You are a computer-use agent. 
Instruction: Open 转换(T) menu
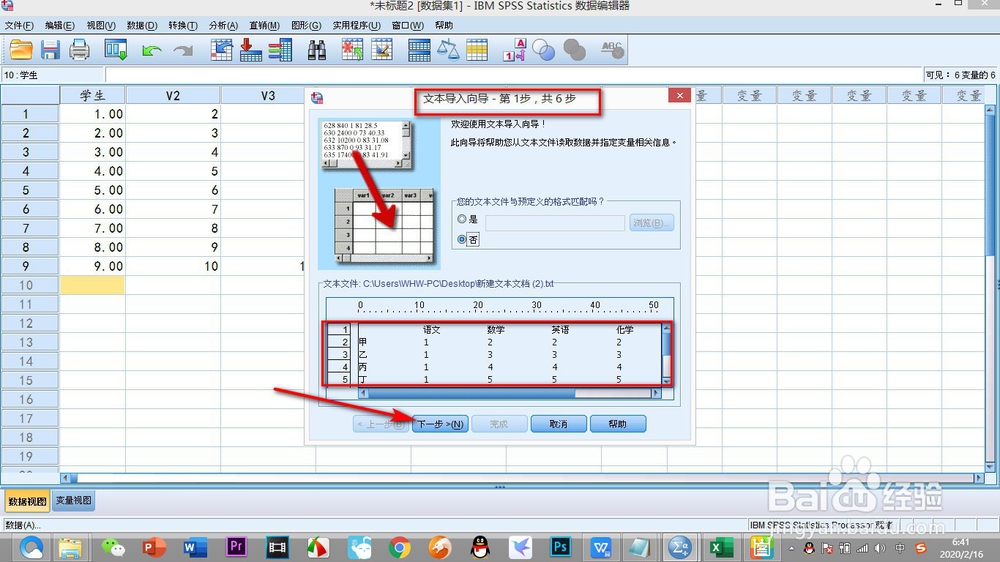pyautogui.click(x=183, y=26)
